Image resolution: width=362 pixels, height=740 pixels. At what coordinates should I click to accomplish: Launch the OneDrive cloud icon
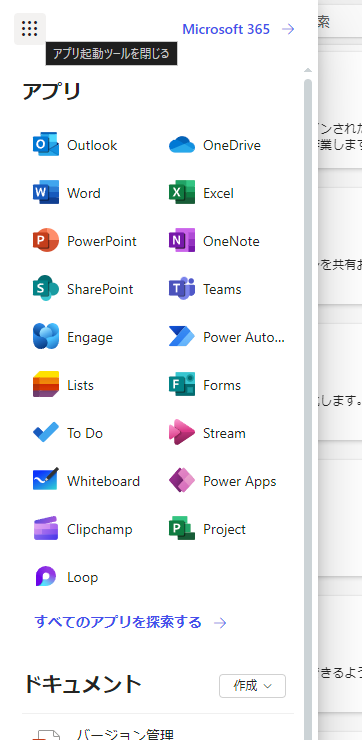(x=182, y=145)
